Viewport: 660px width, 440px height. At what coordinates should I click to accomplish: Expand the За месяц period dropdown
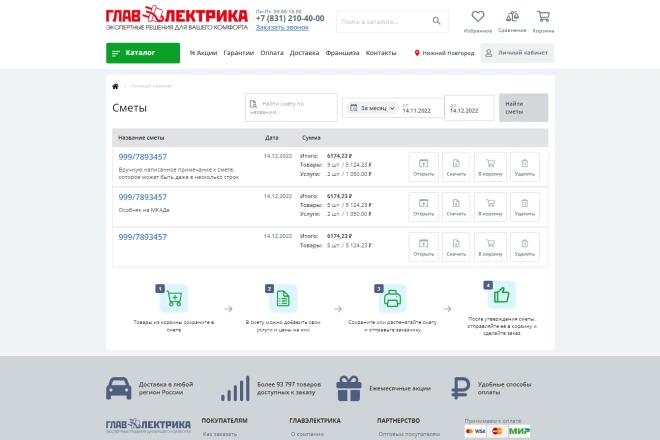tap(370, 108)
